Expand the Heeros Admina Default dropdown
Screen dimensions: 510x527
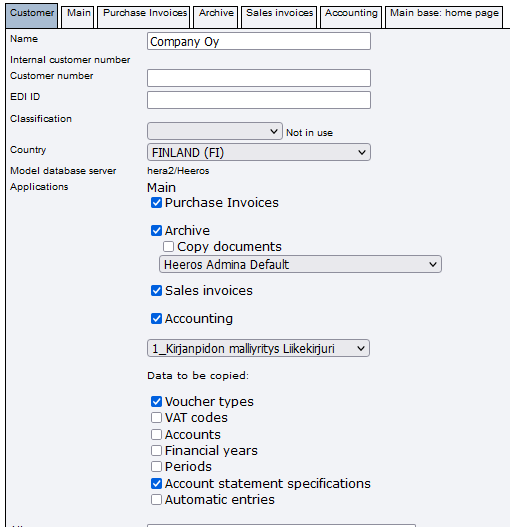[300, 264]
